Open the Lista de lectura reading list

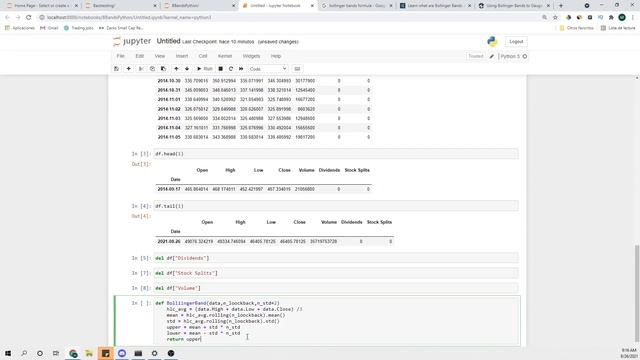pyautogui.click(x=618, y=28)
